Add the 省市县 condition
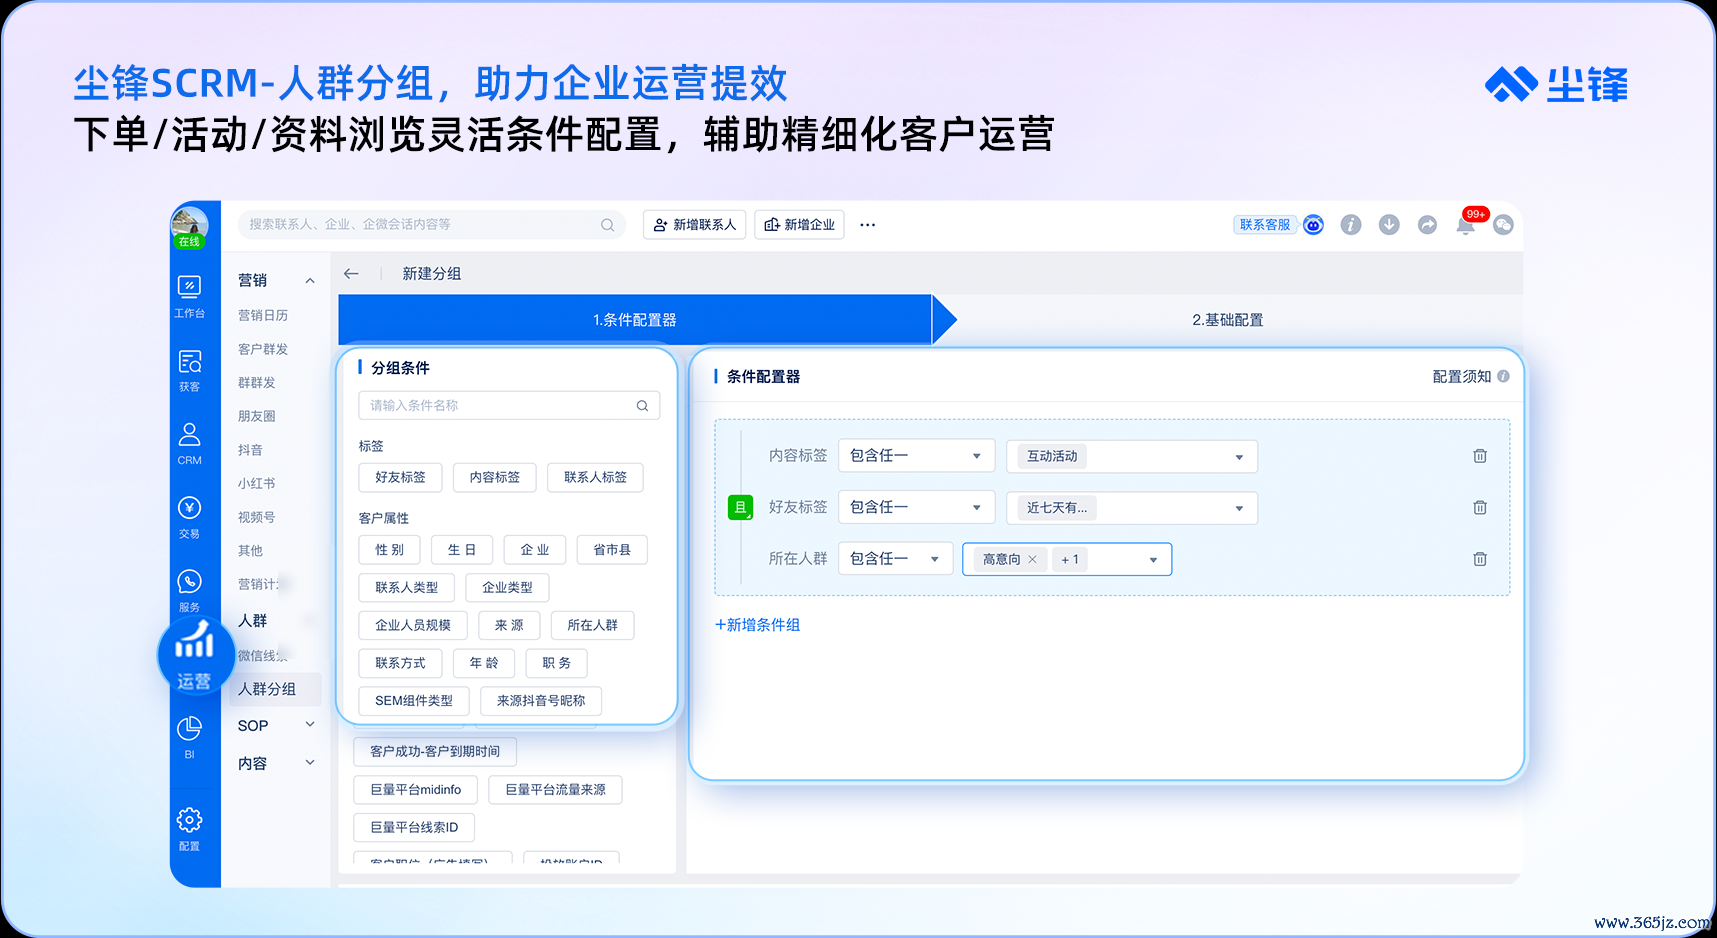 click(x=612, y=550)
